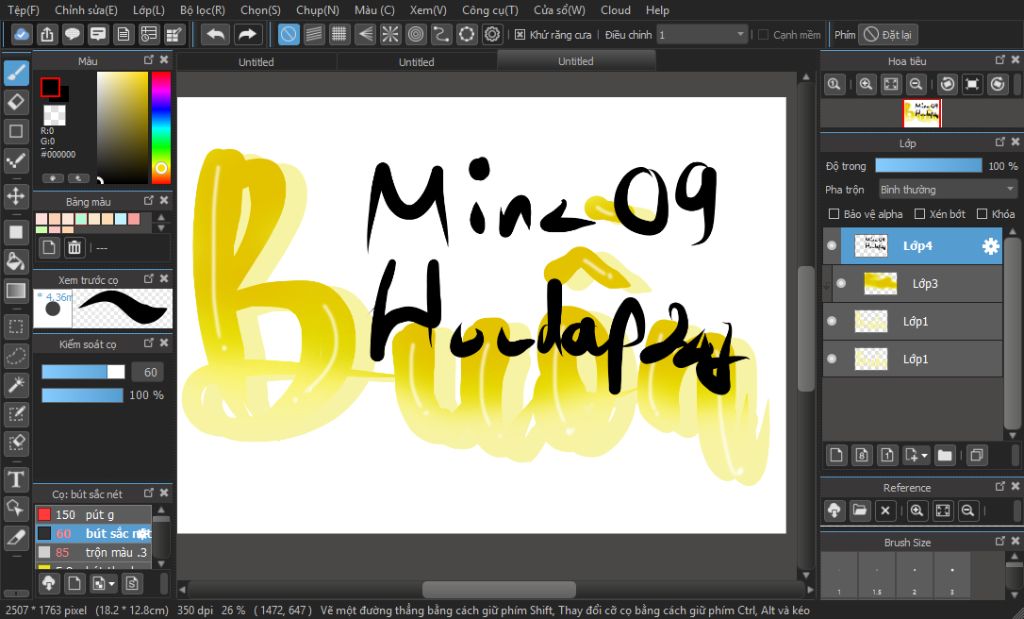Viewport: 1024px width, 619px height.
Task: Click the rainbow hue bar
Action: [161, 127]
